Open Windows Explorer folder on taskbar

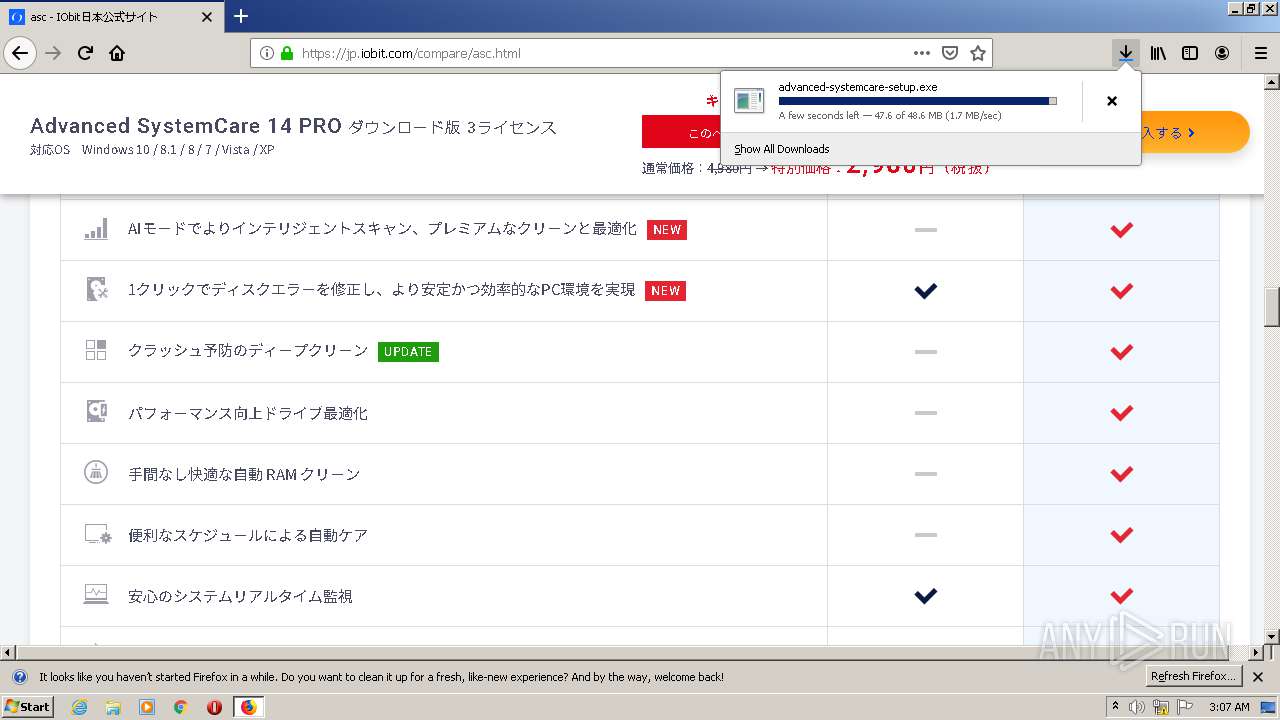[x=113, y=707]
